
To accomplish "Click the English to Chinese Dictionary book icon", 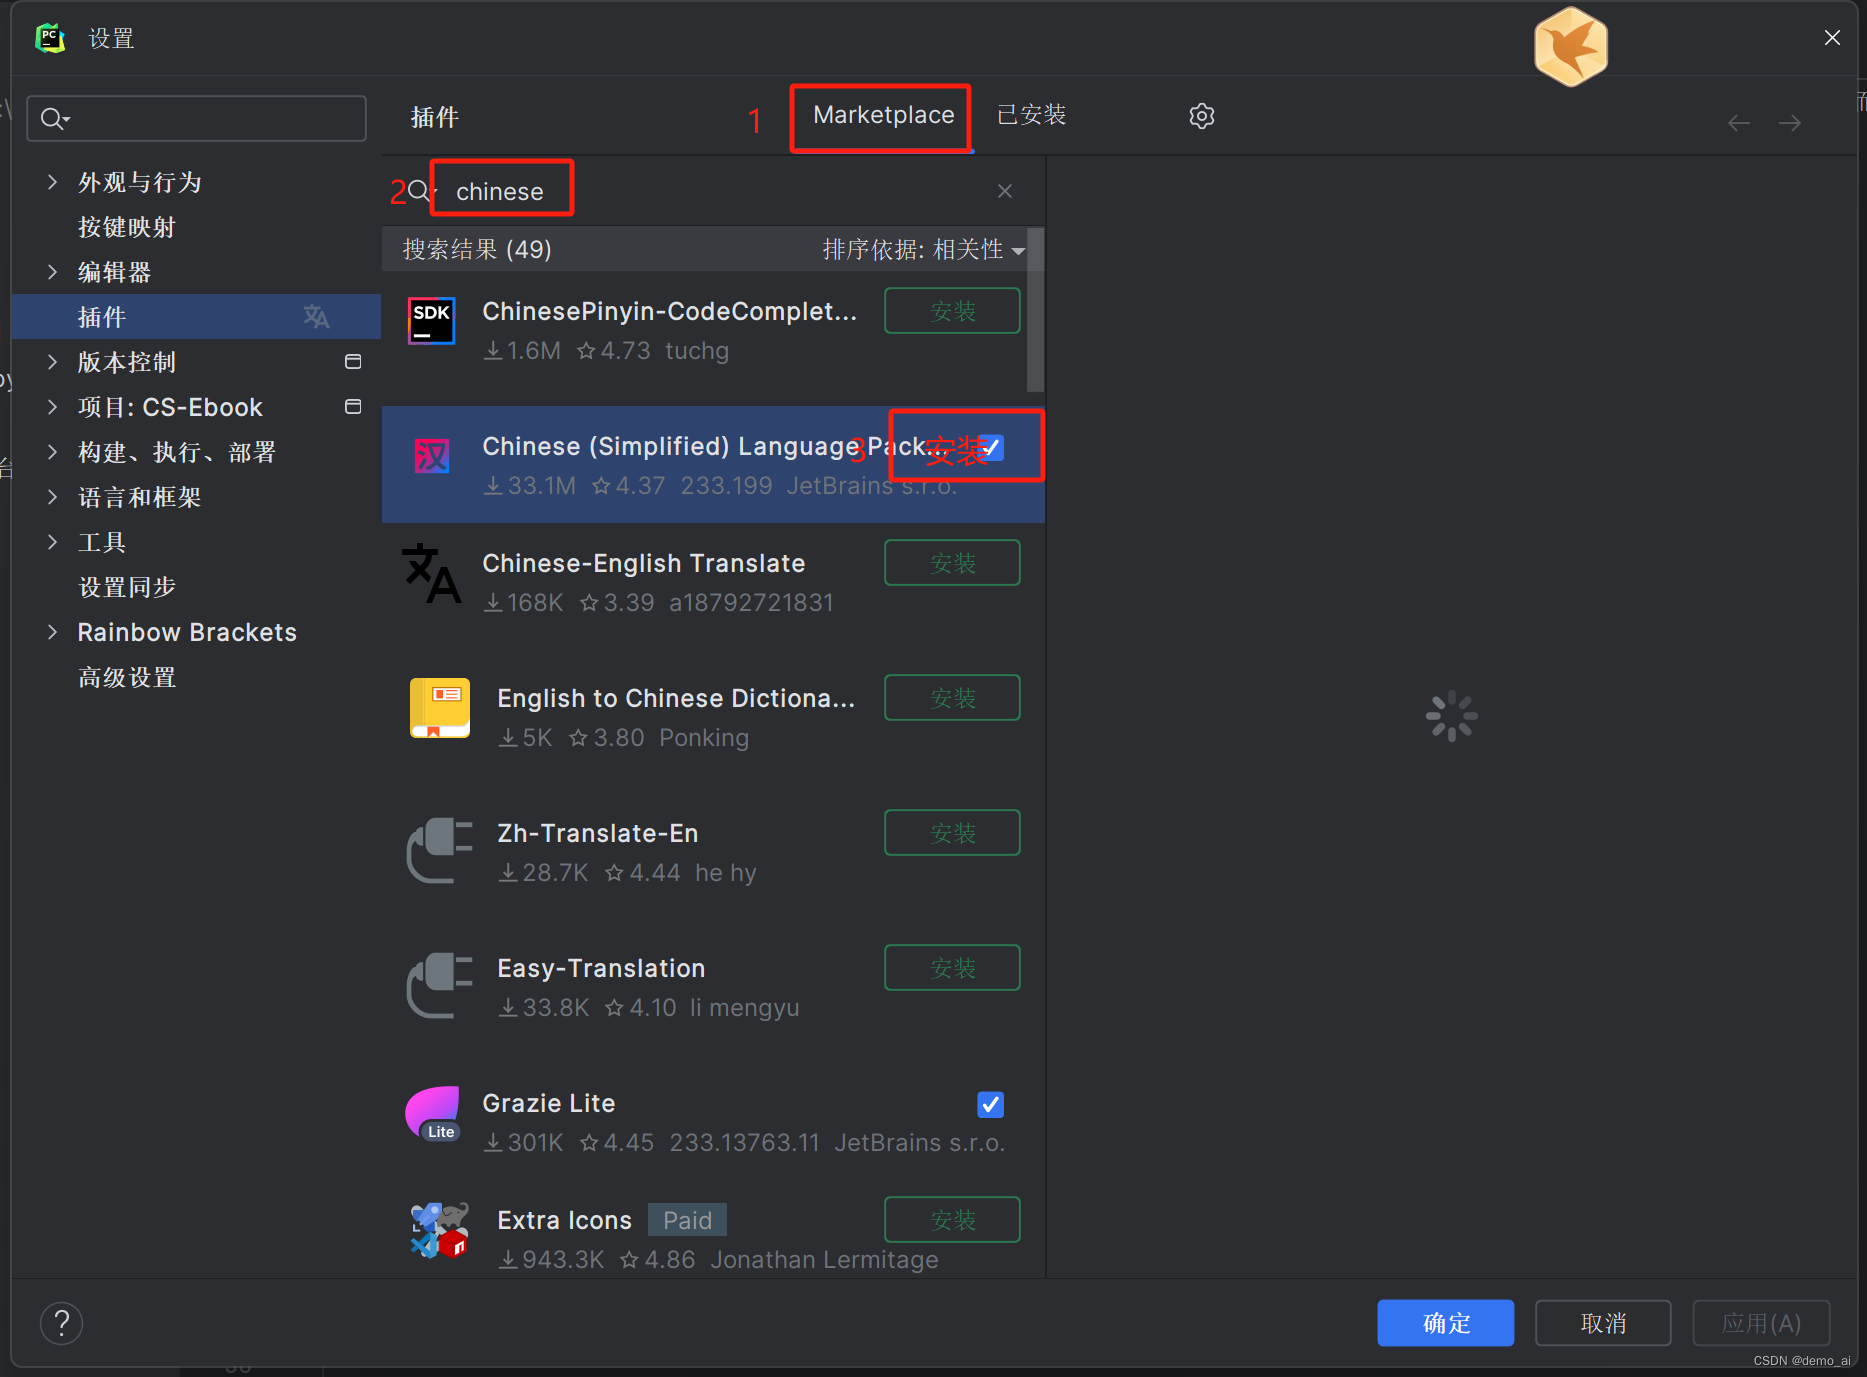I will pos(440,708).
